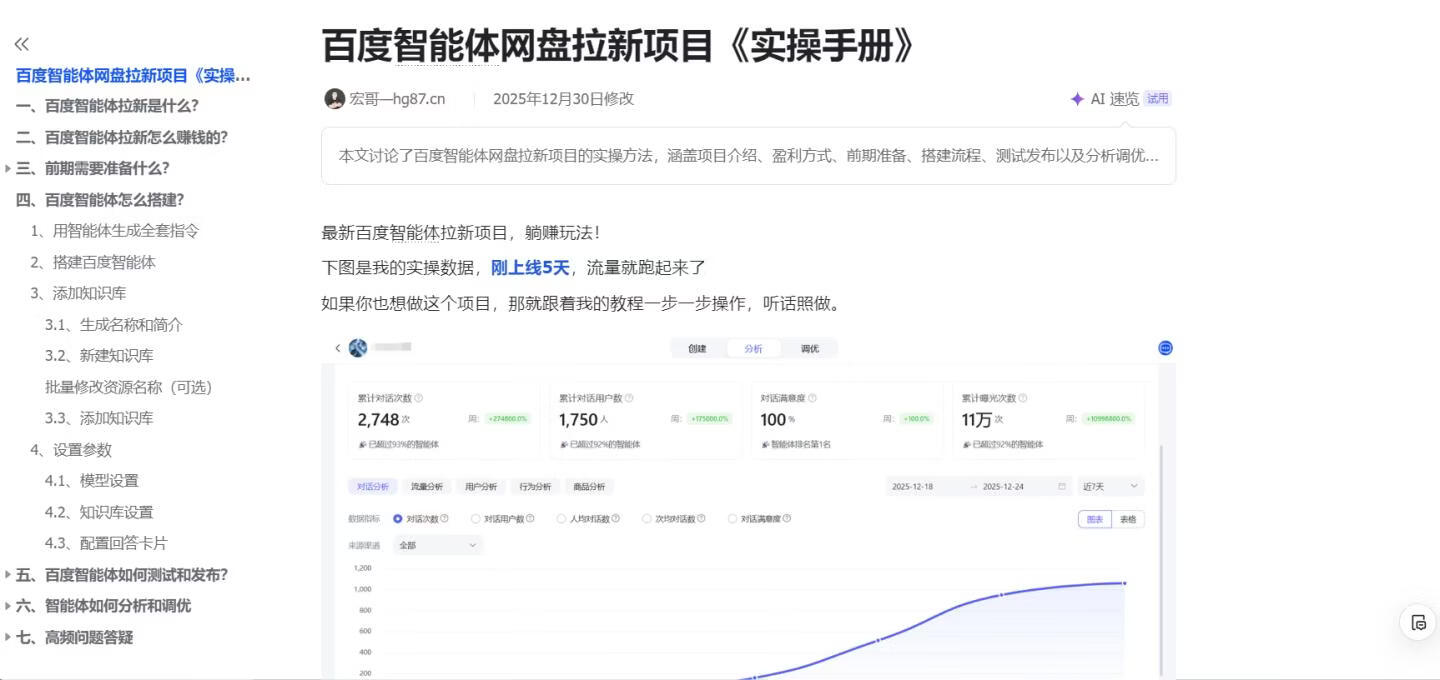1440x680 pixels.
Task: Click the start date field 2025-12-18
Action: tap(914, 485)
